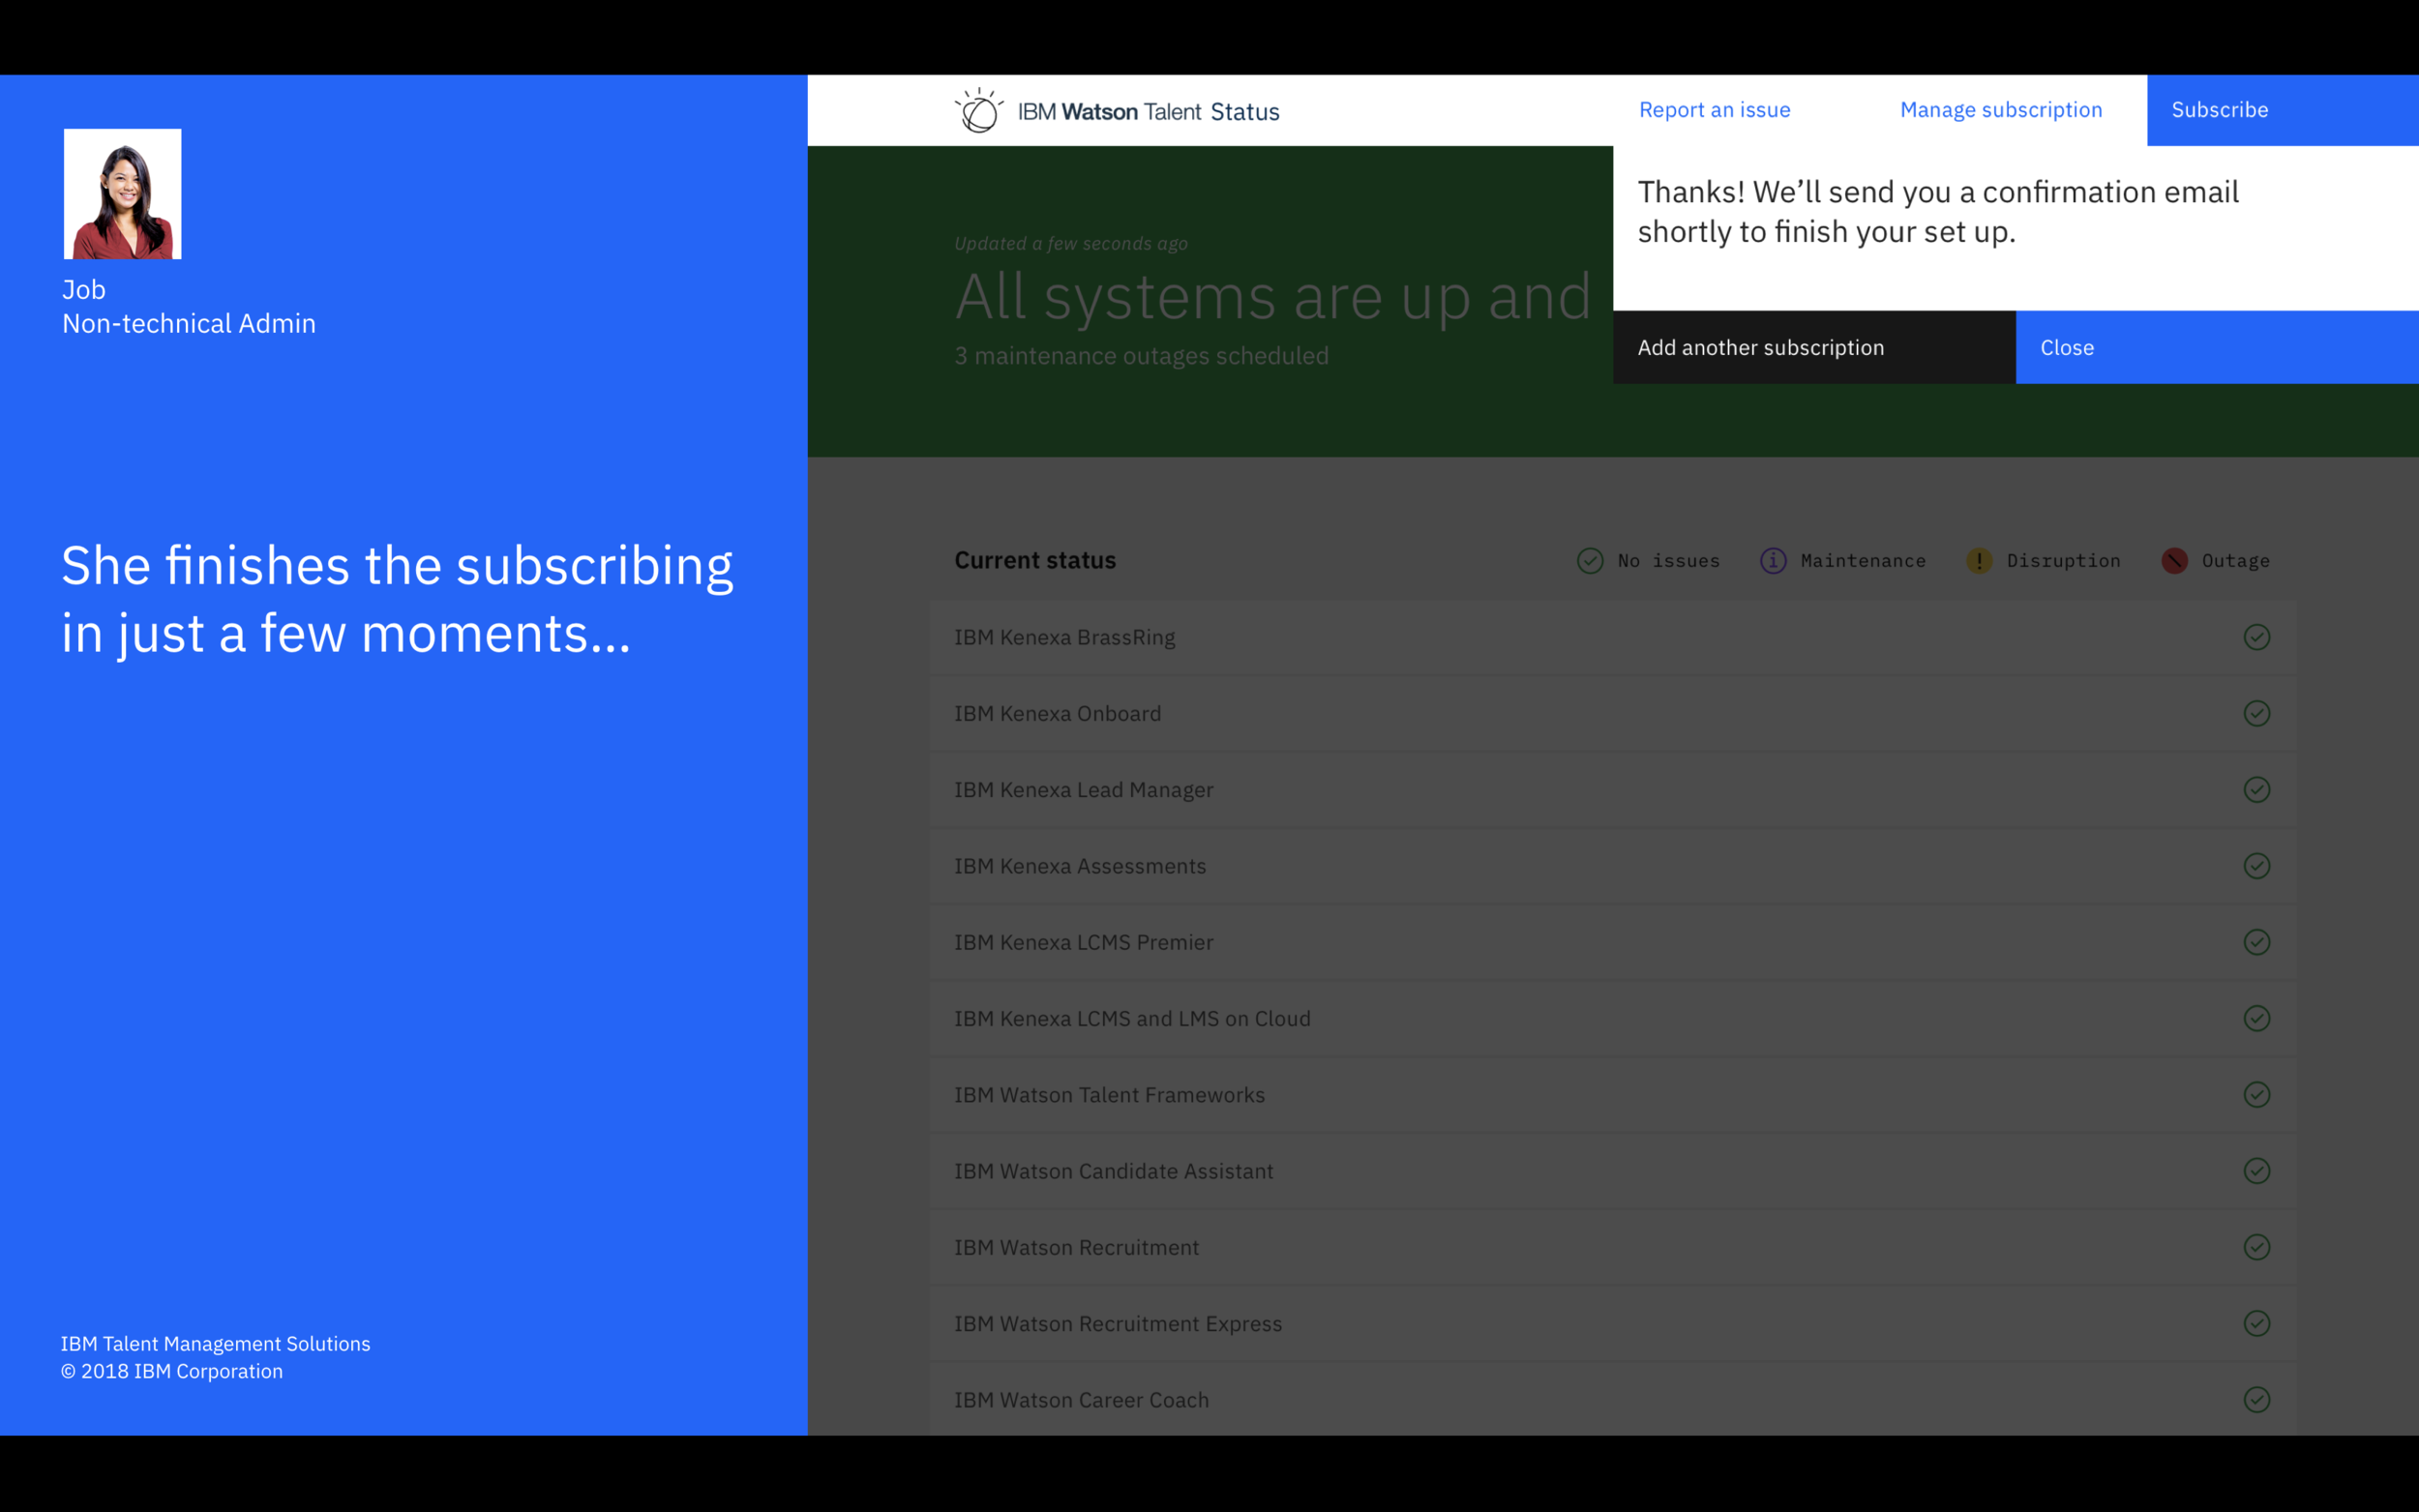Viewport: 2419px width, 1512px height.
Task: Select the IBM Watson Career Coach row
Action: point(1612,1400)
